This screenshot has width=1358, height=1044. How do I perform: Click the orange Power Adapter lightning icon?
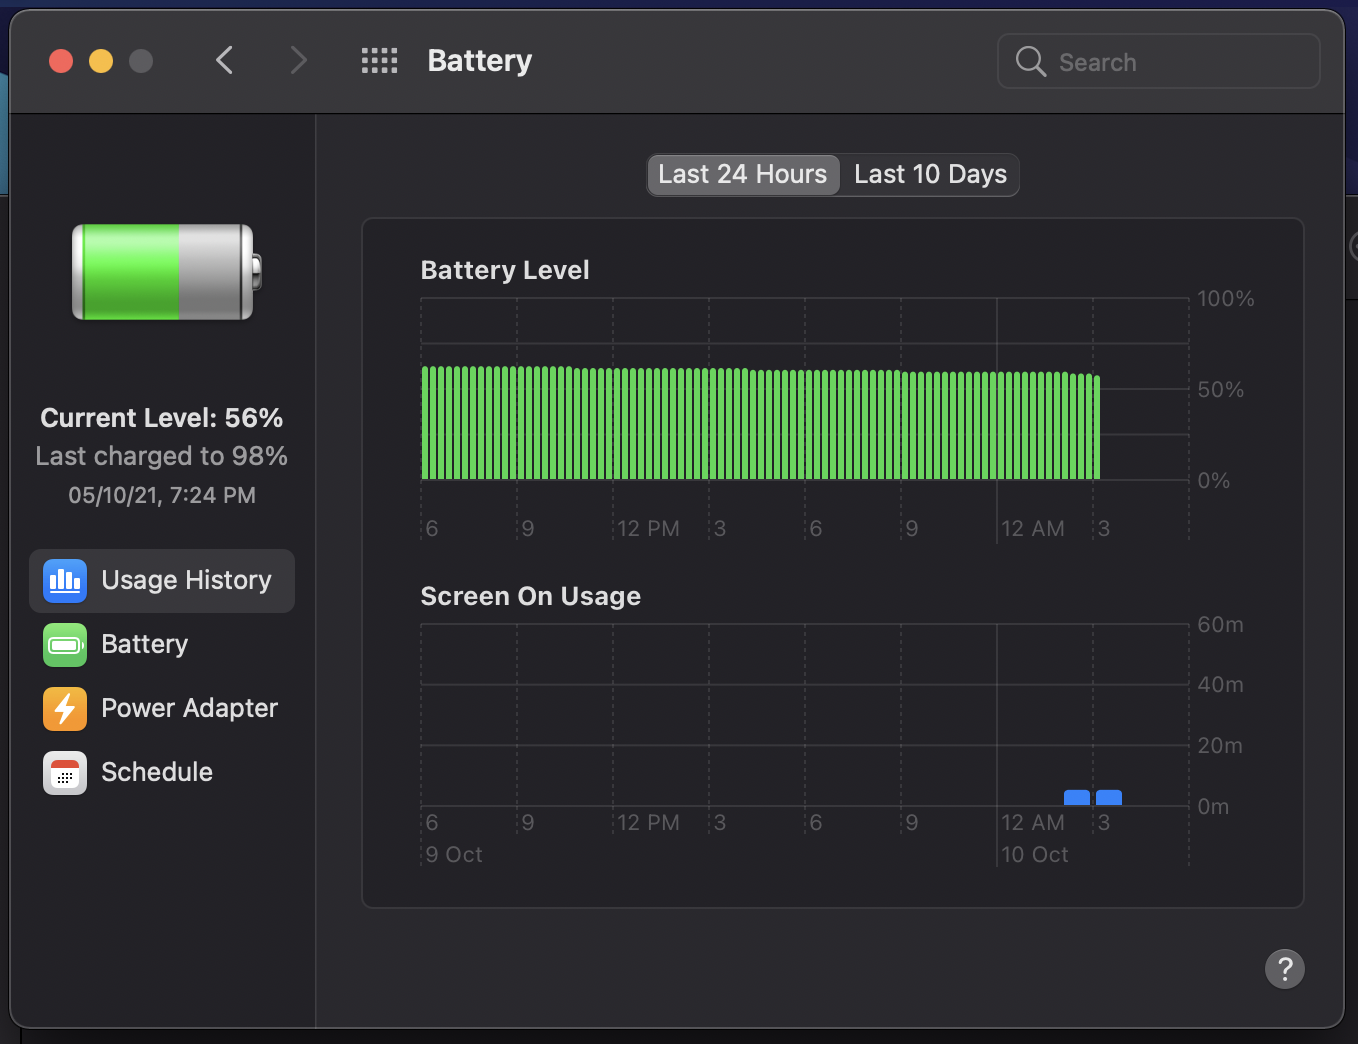pyautogui.click(x=65, y=709)
